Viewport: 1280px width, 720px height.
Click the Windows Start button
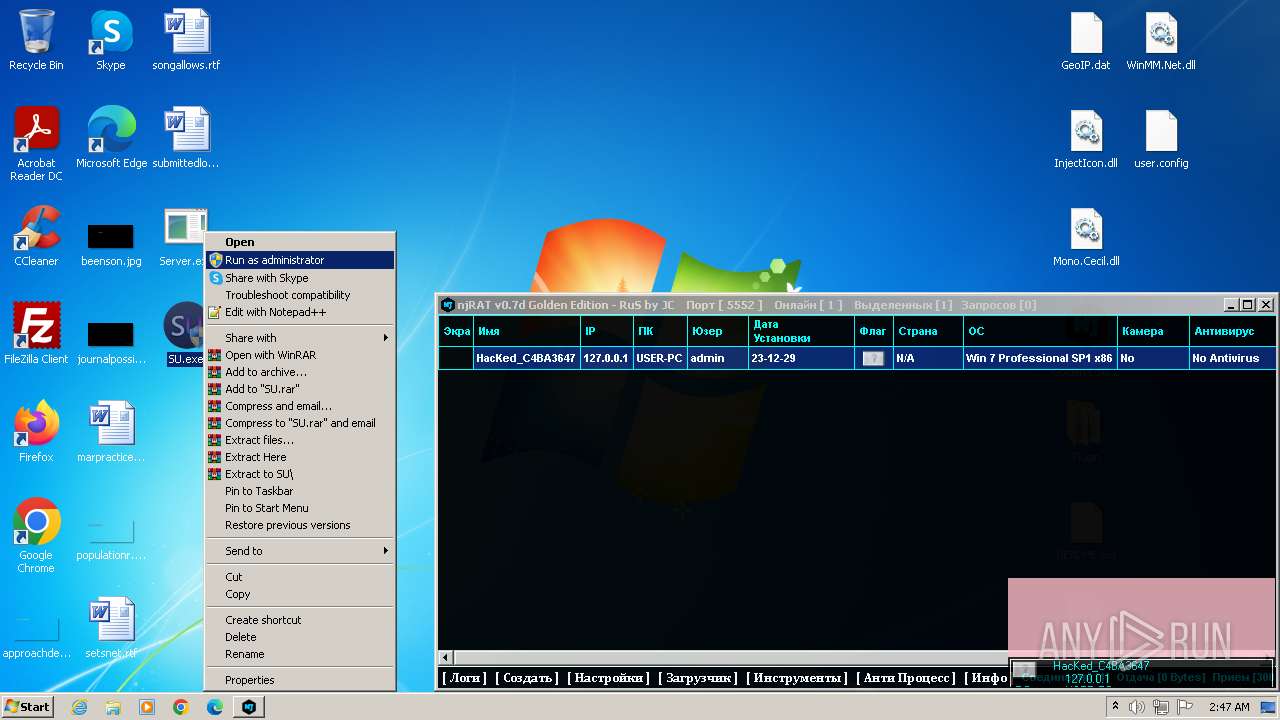(28, 707)
